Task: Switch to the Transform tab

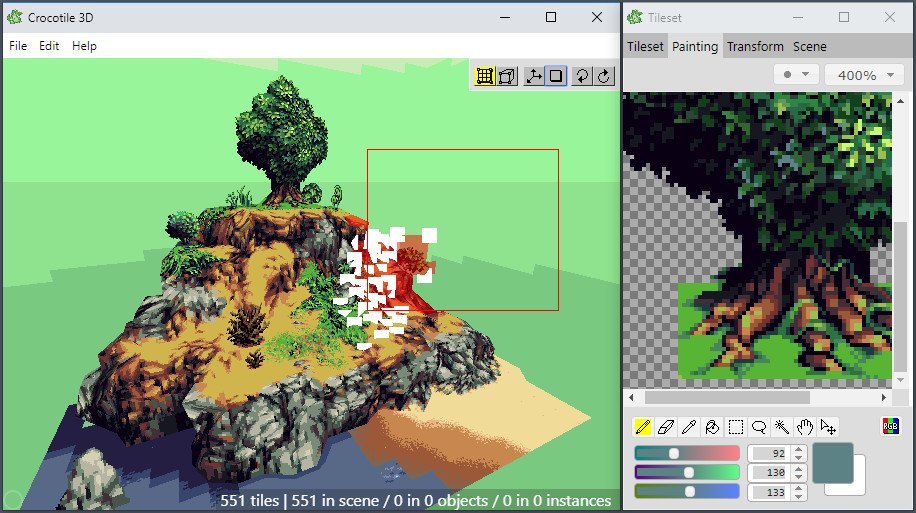Action: pyautogui.click(x=755, y=46)
